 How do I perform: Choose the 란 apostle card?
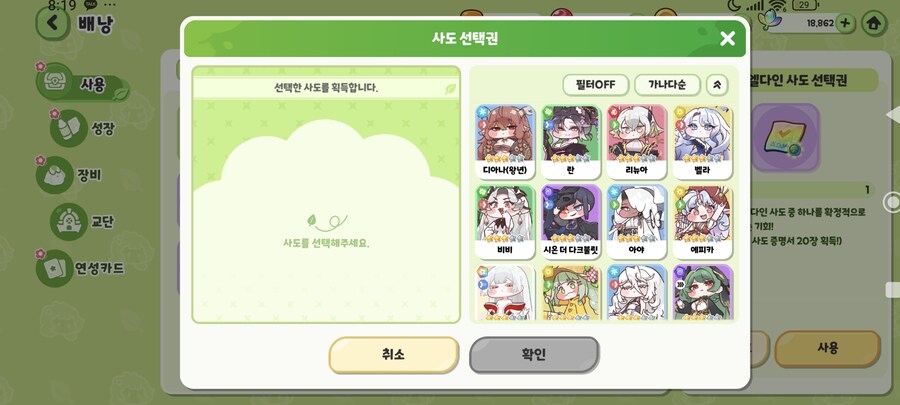point(571,142)
